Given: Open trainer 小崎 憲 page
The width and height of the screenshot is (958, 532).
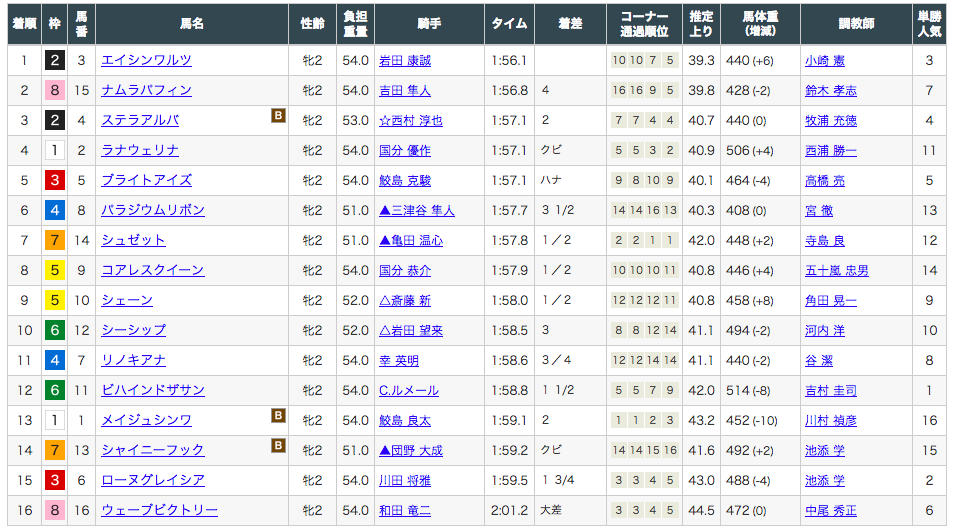Looking at the screenshot, I should (x=825, y=60).
